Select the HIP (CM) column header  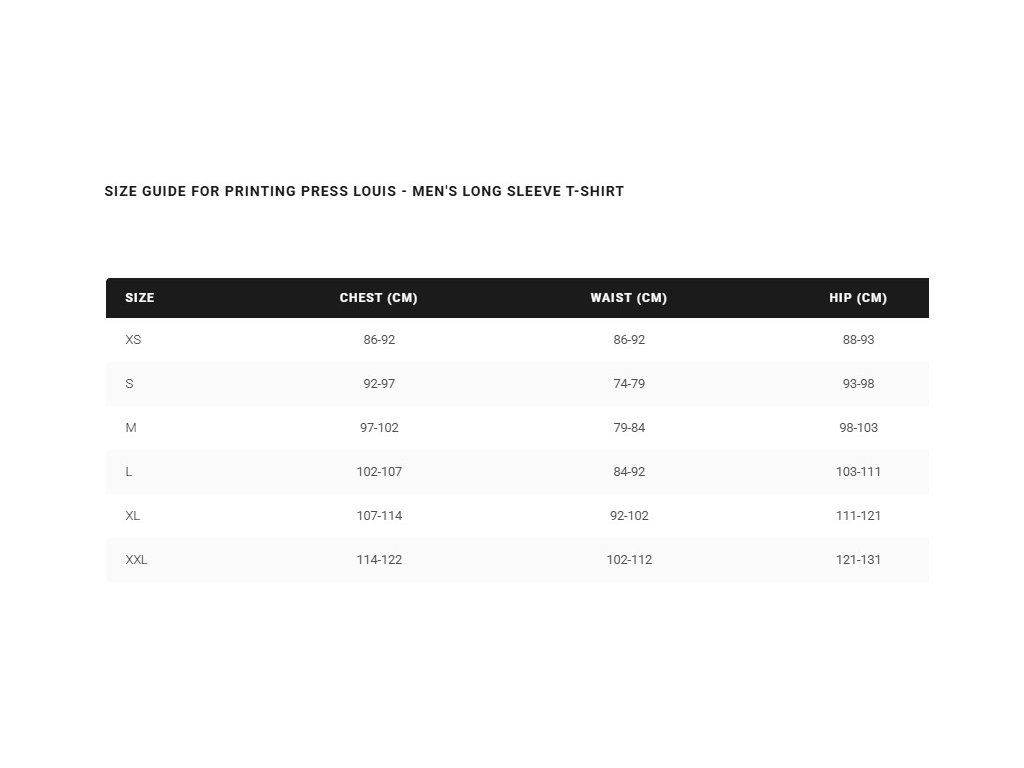click(858, 298)
